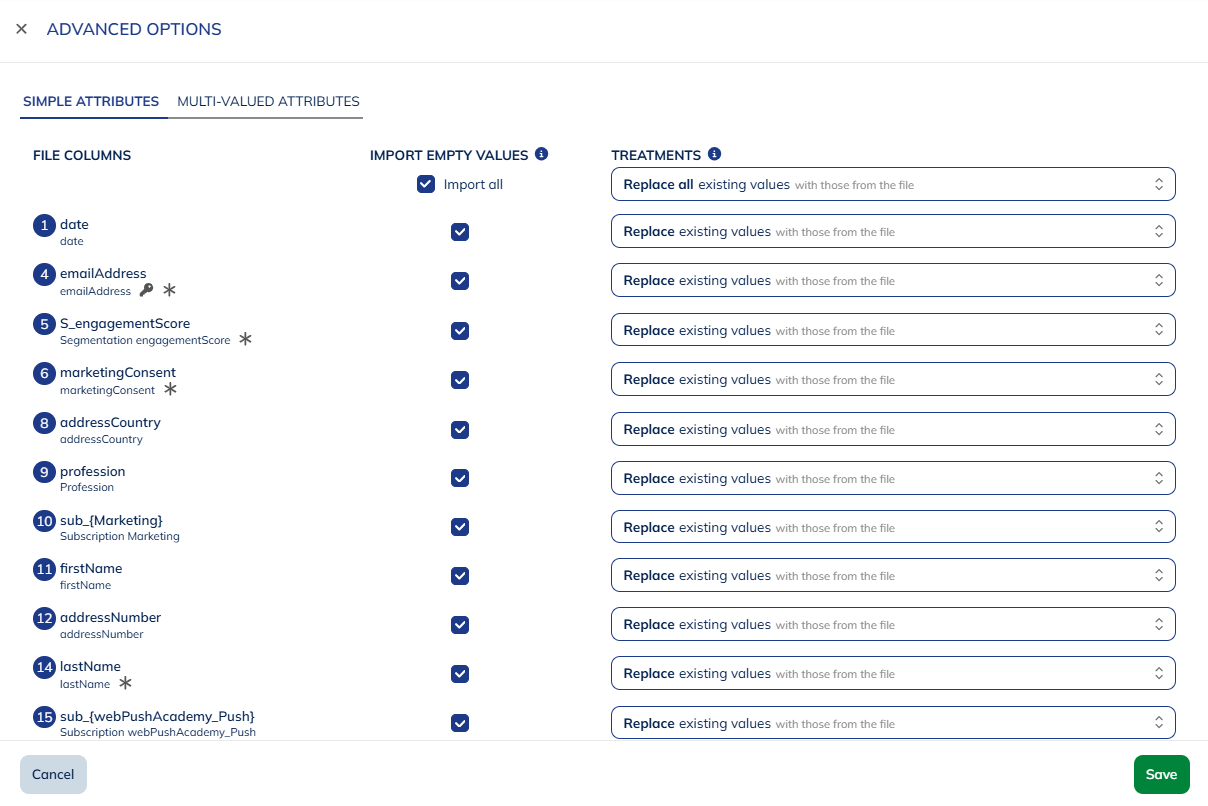Click the asterisk icon next to marketingConsent
1208x806 pixels.
170,389
